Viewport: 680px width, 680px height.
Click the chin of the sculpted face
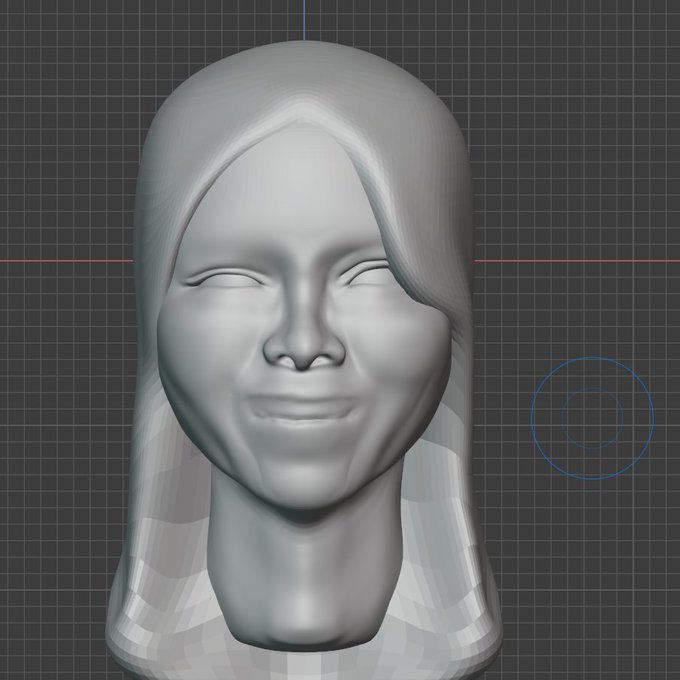(304, 479)
